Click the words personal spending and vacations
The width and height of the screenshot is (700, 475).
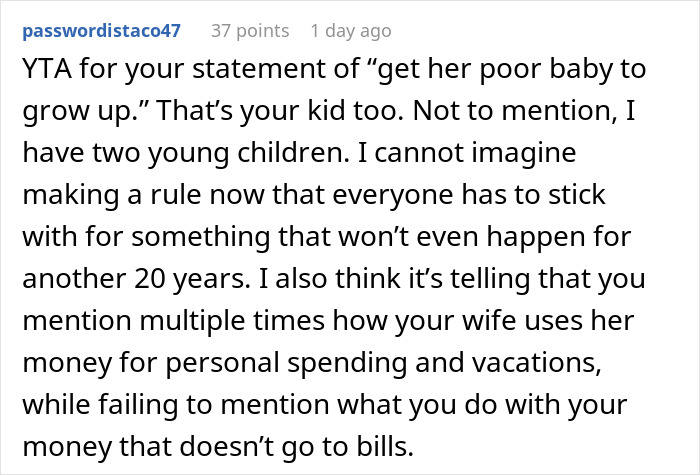[383, 363]
